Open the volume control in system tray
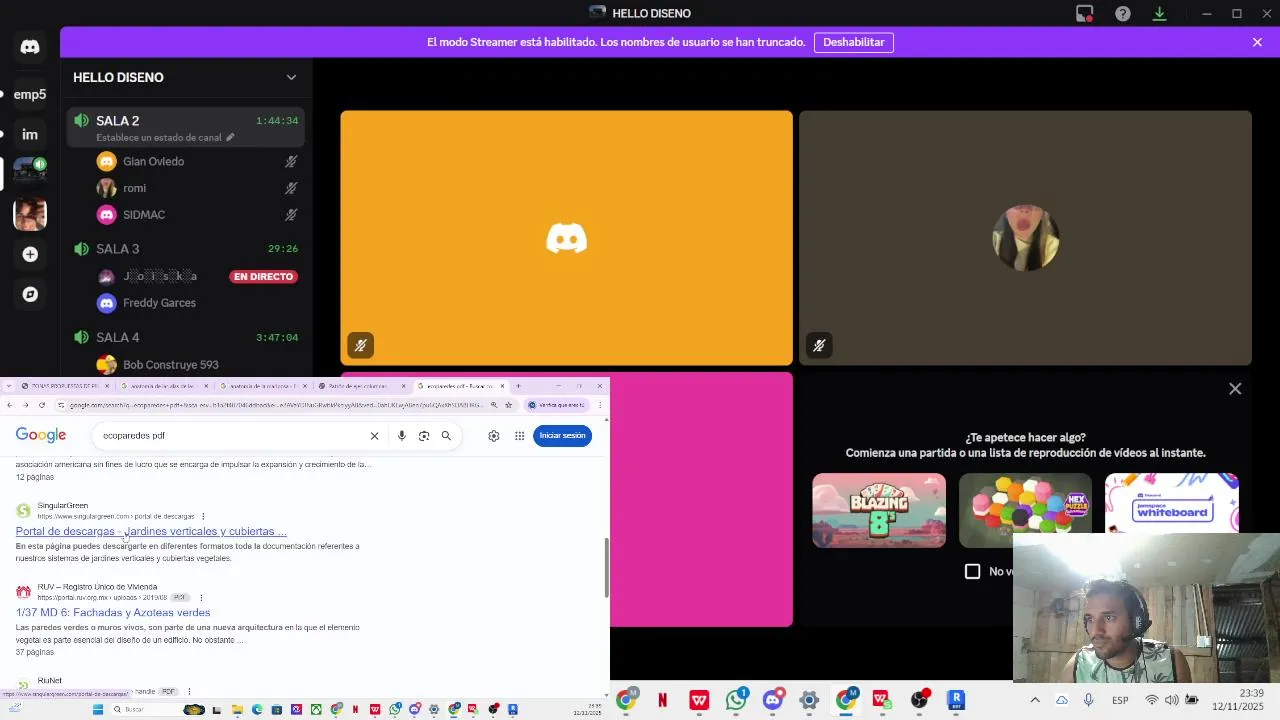 (1171, 700)
